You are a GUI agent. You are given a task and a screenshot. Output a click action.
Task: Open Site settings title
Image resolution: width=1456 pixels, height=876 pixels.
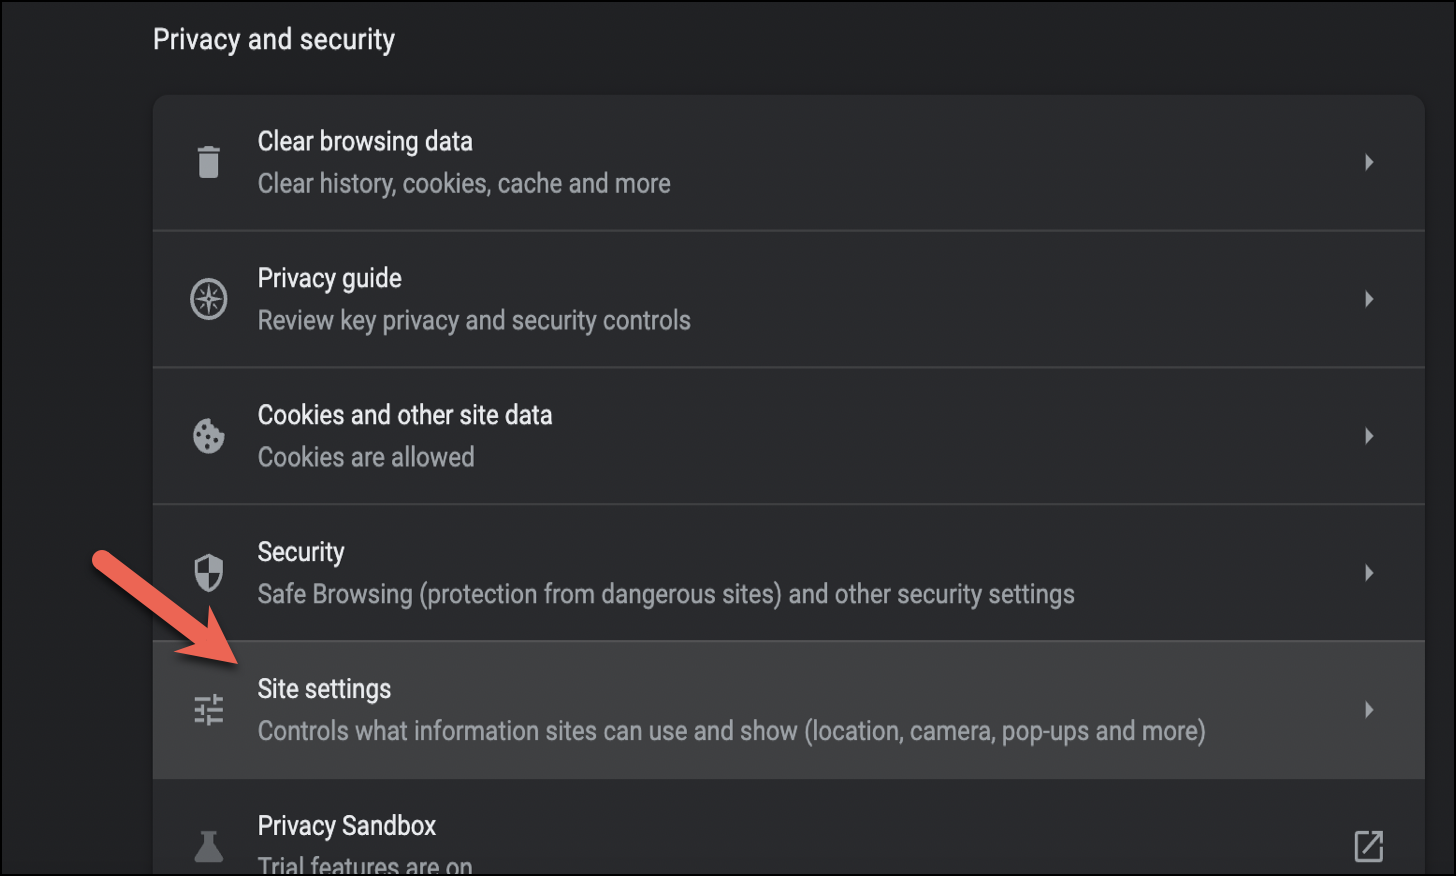(x=324, y=689)
